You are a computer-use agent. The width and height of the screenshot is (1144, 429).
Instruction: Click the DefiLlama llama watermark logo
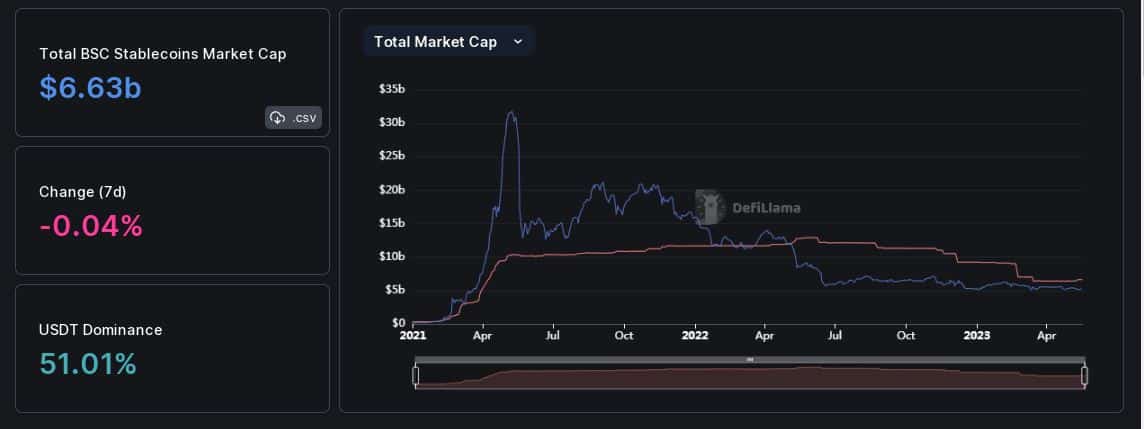708,207
